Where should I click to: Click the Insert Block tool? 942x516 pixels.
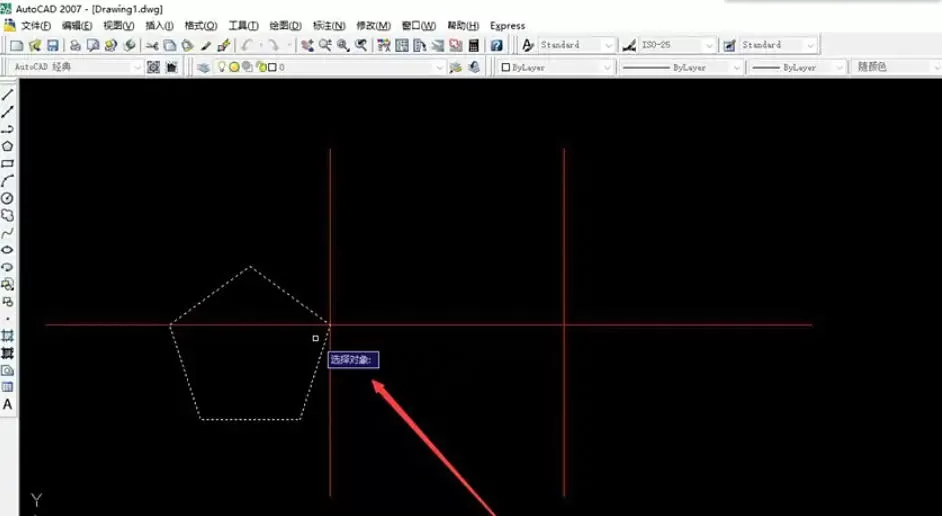tap(7, 284)
